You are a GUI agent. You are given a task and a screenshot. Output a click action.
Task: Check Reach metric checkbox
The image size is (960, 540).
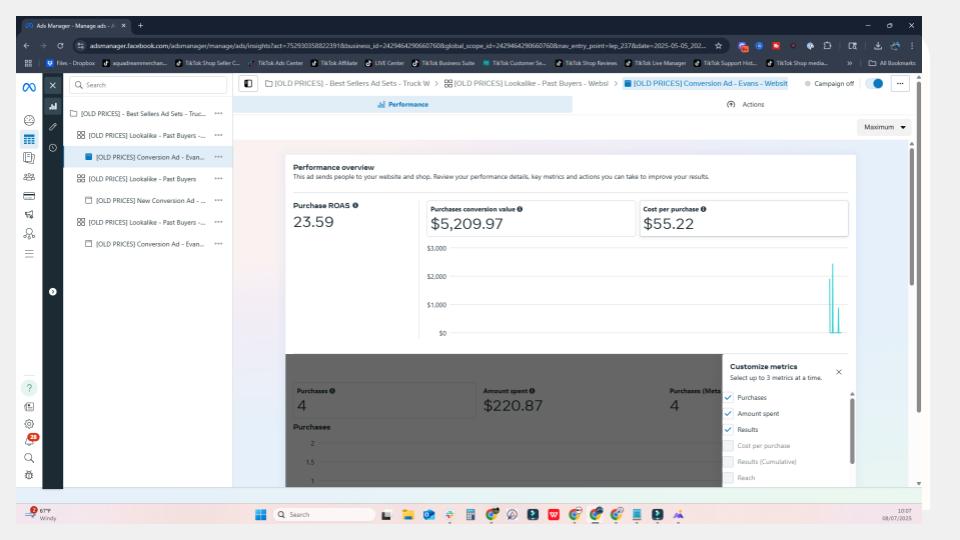point(728,478)
